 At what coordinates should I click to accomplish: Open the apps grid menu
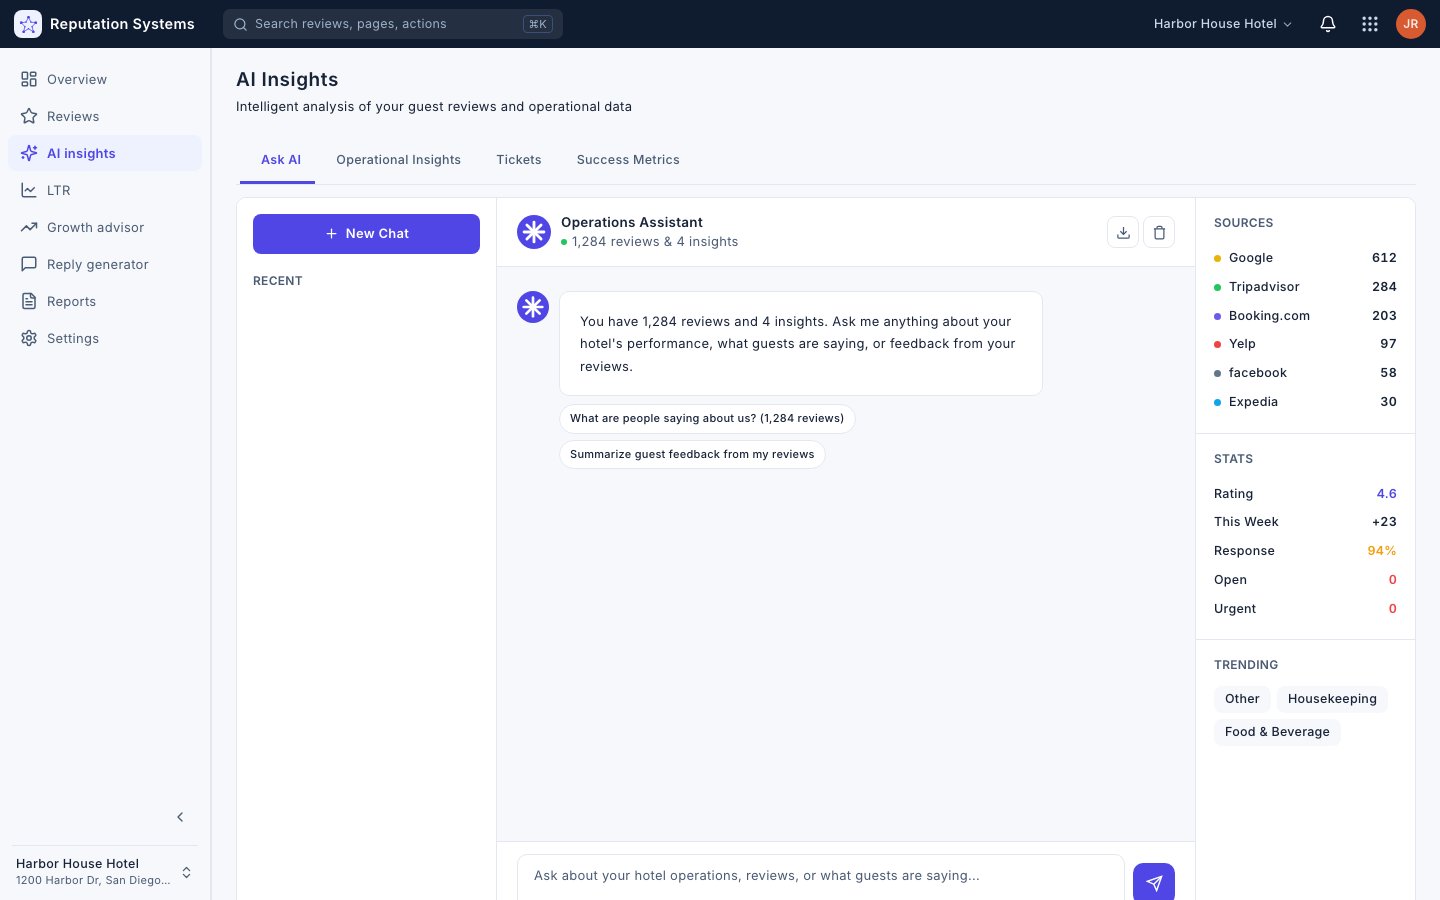point(1370,24)
